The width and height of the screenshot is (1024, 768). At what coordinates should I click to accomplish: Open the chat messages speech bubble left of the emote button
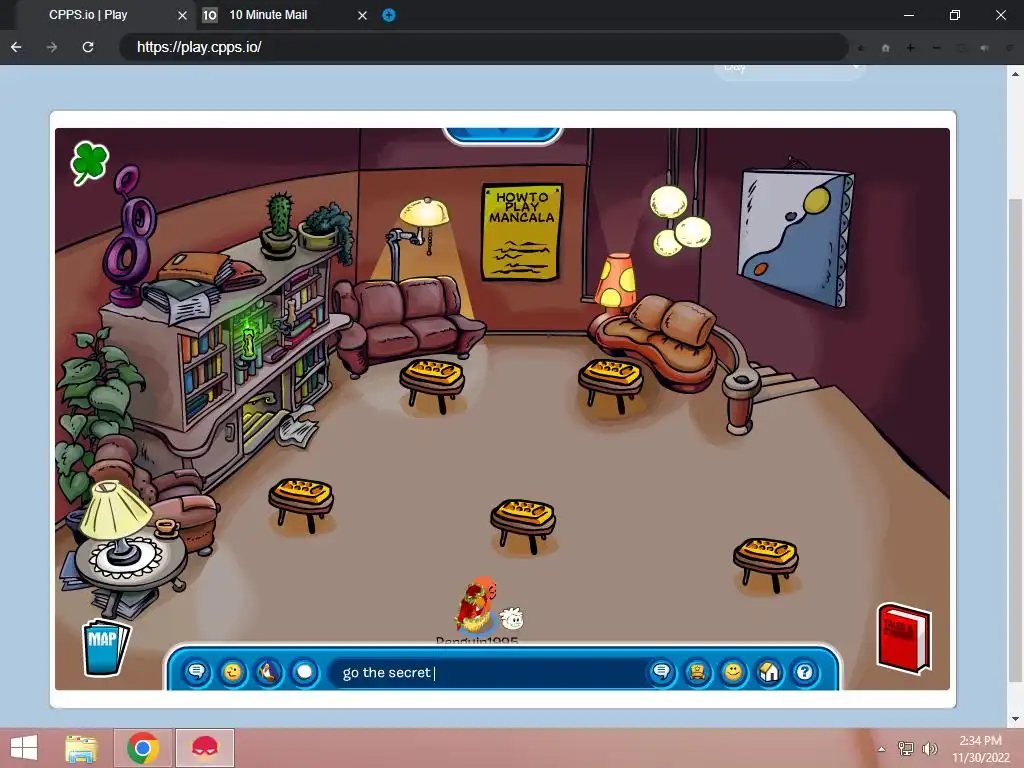pyautogui.click(x=197, y=672)
